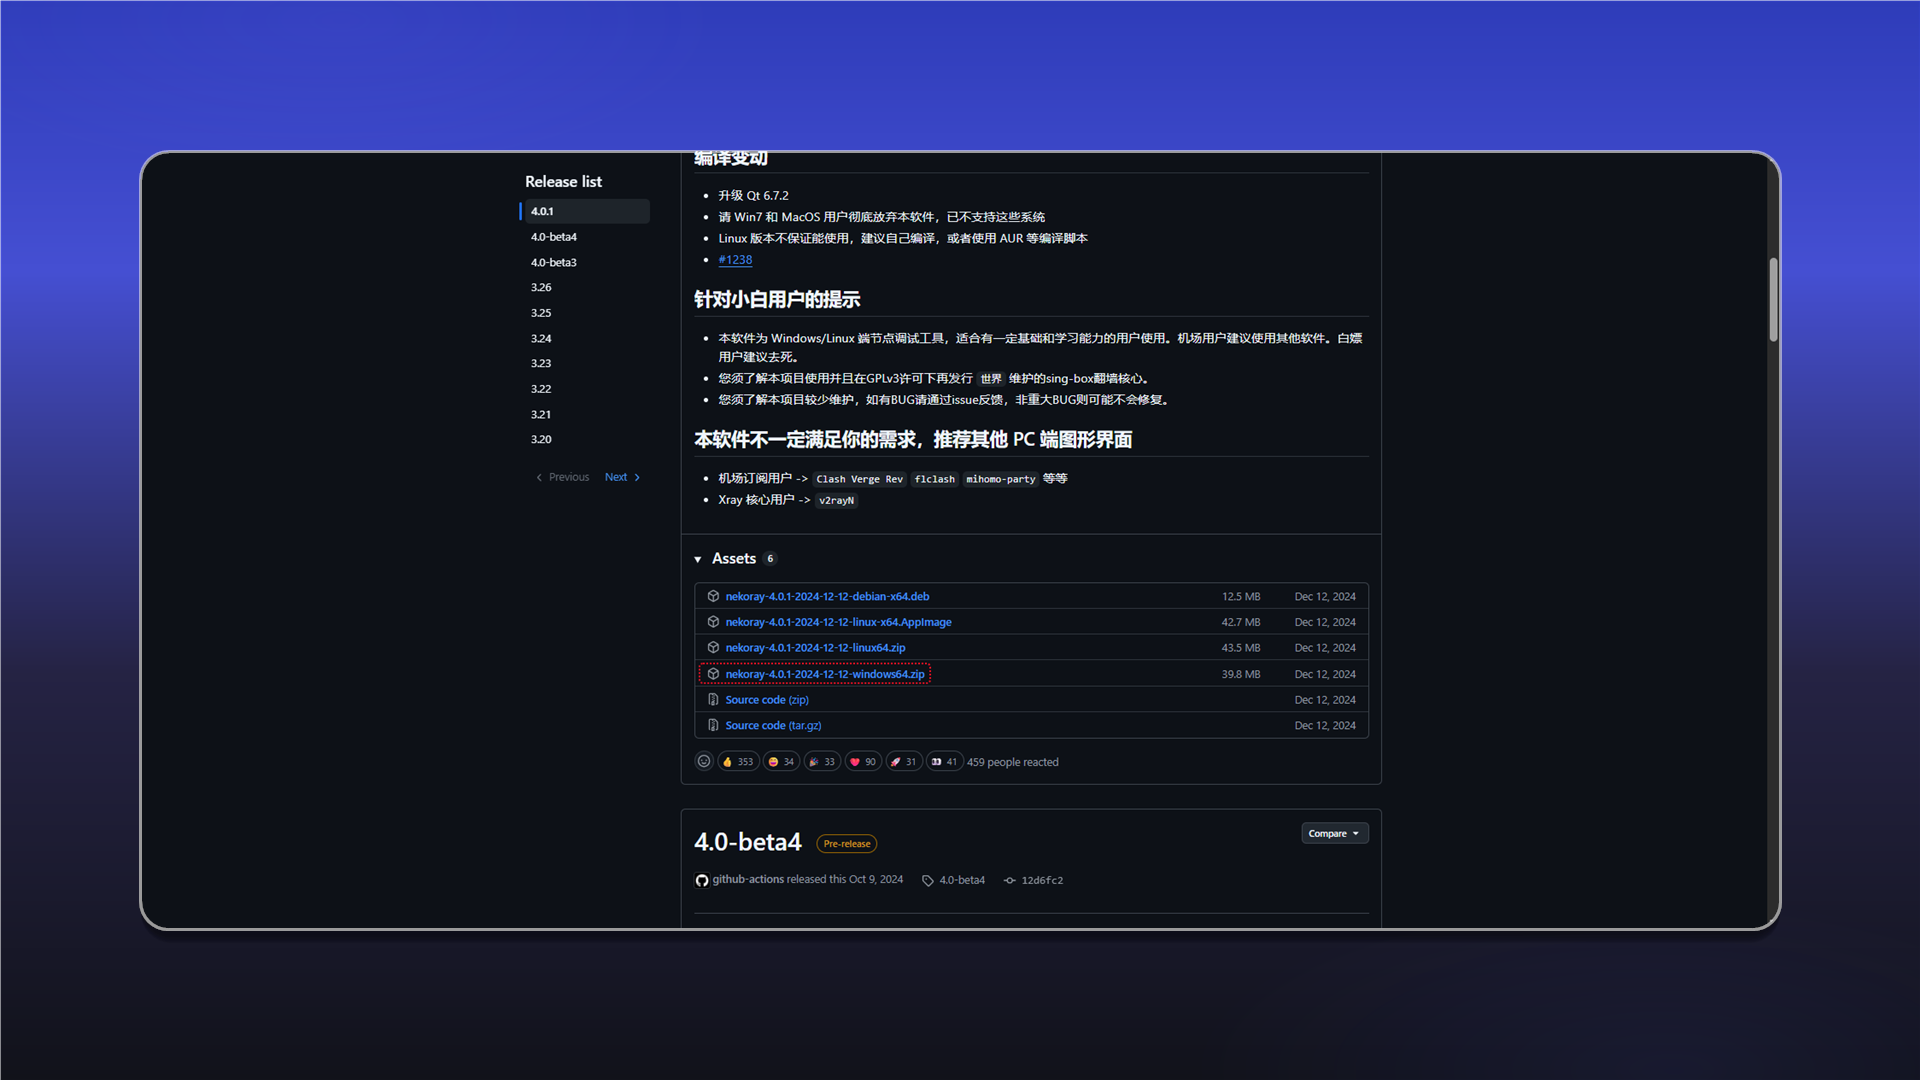Screen dimensions: 1920x1080
Task: Open issue link #1238
Action: pyautogui.click(x=735, y=260)
